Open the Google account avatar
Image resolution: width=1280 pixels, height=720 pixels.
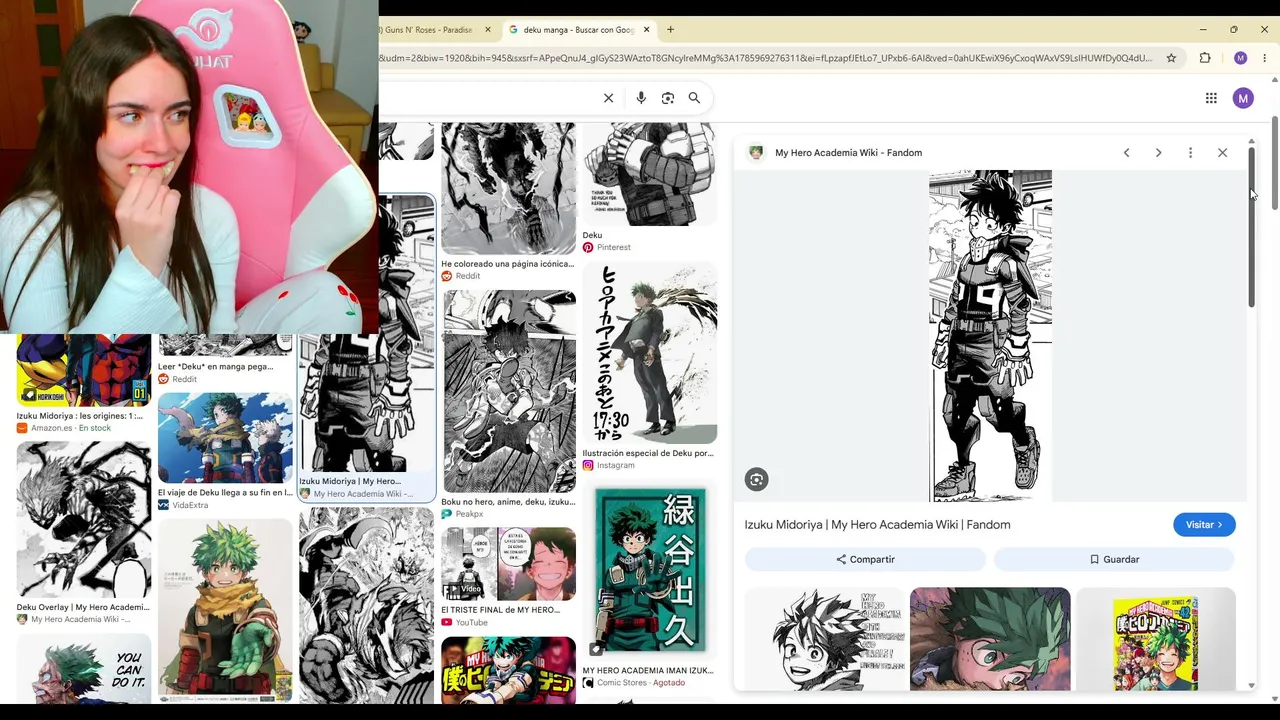tap(1243, 98)
